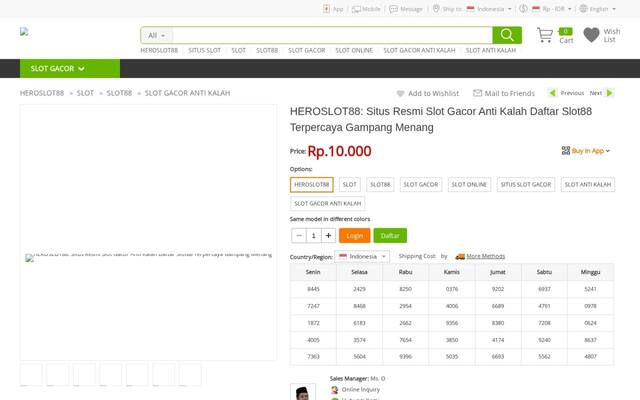Click the Ship to location pin icon
This screenshot has height=400, width=640.
436,9
